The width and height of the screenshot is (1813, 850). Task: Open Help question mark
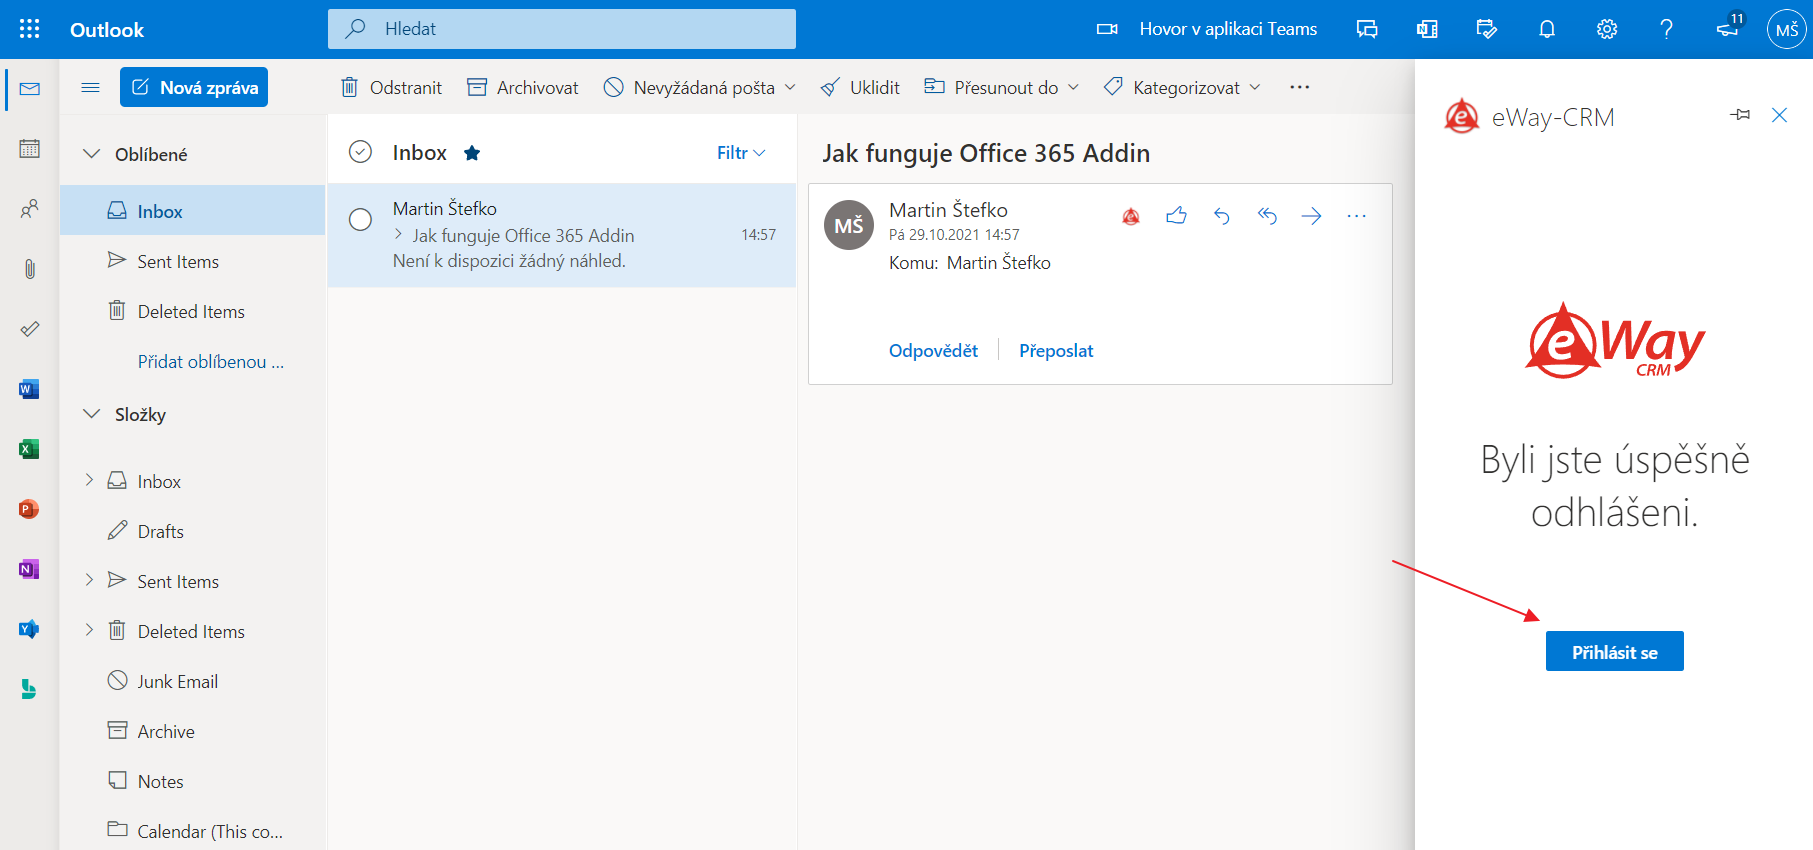[1666, 29]
